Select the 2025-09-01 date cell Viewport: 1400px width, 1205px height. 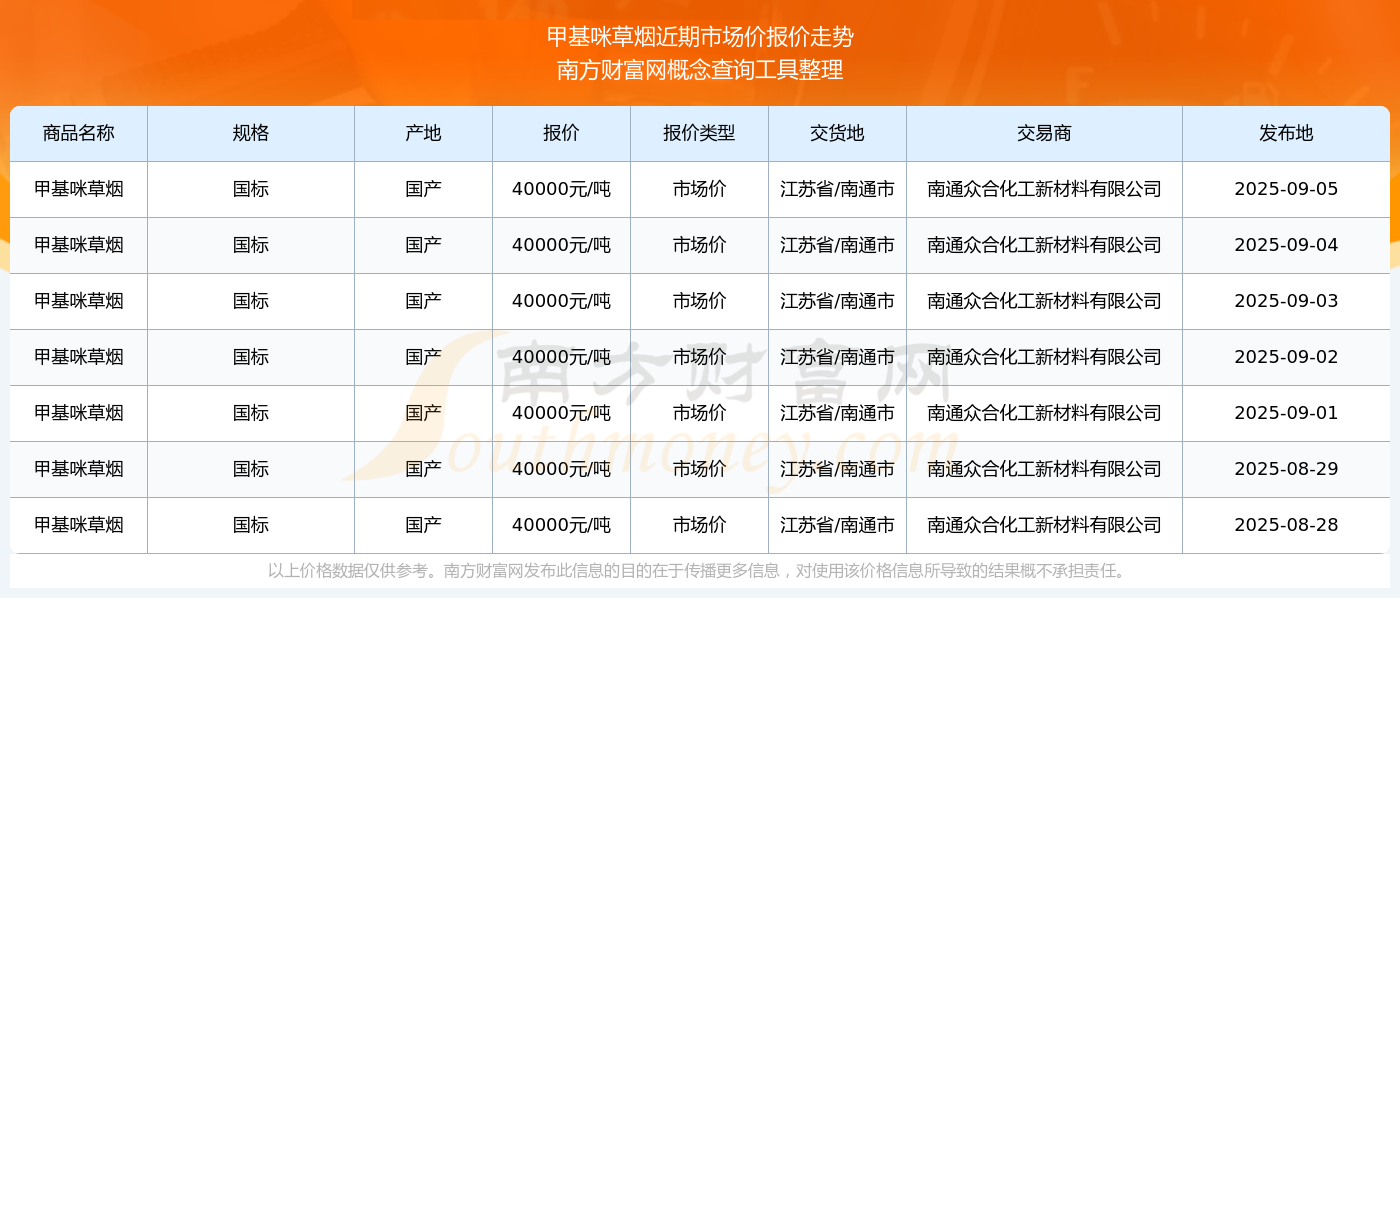click(1286, 414)
